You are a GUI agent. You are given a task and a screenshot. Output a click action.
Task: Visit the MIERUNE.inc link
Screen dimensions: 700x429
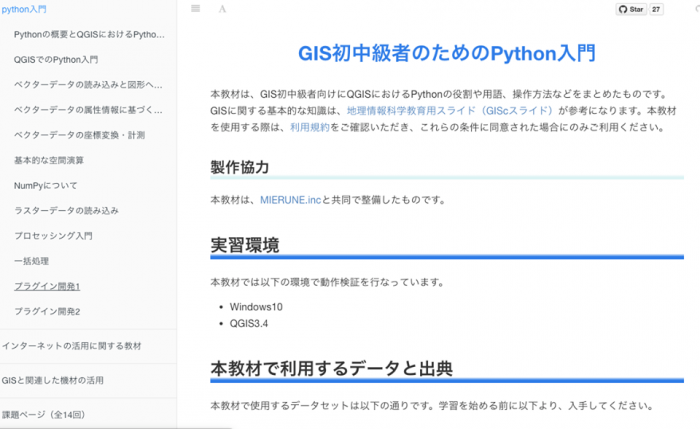point(291,200)
